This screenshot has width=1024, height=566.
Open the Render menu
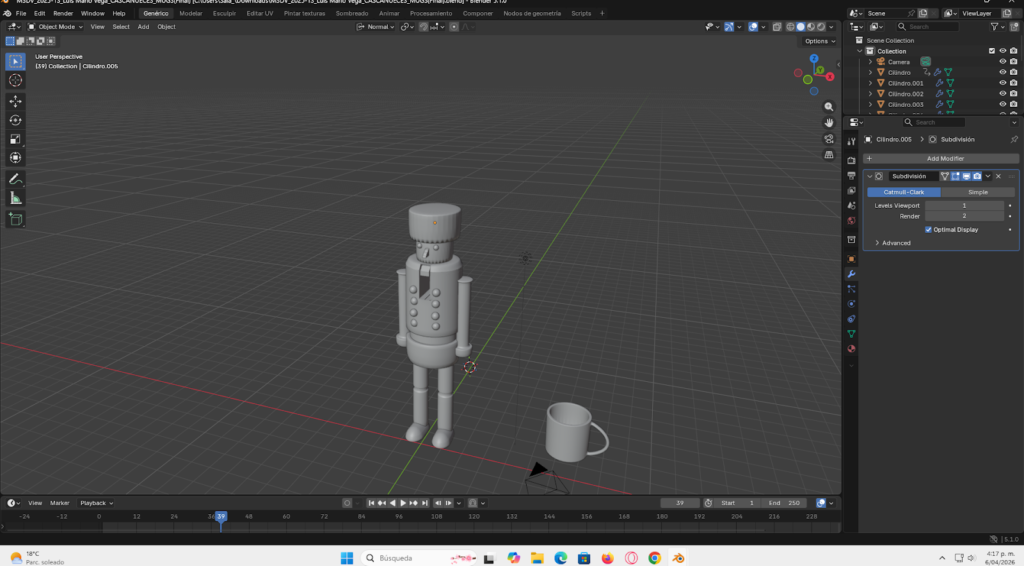pos(63,13)
